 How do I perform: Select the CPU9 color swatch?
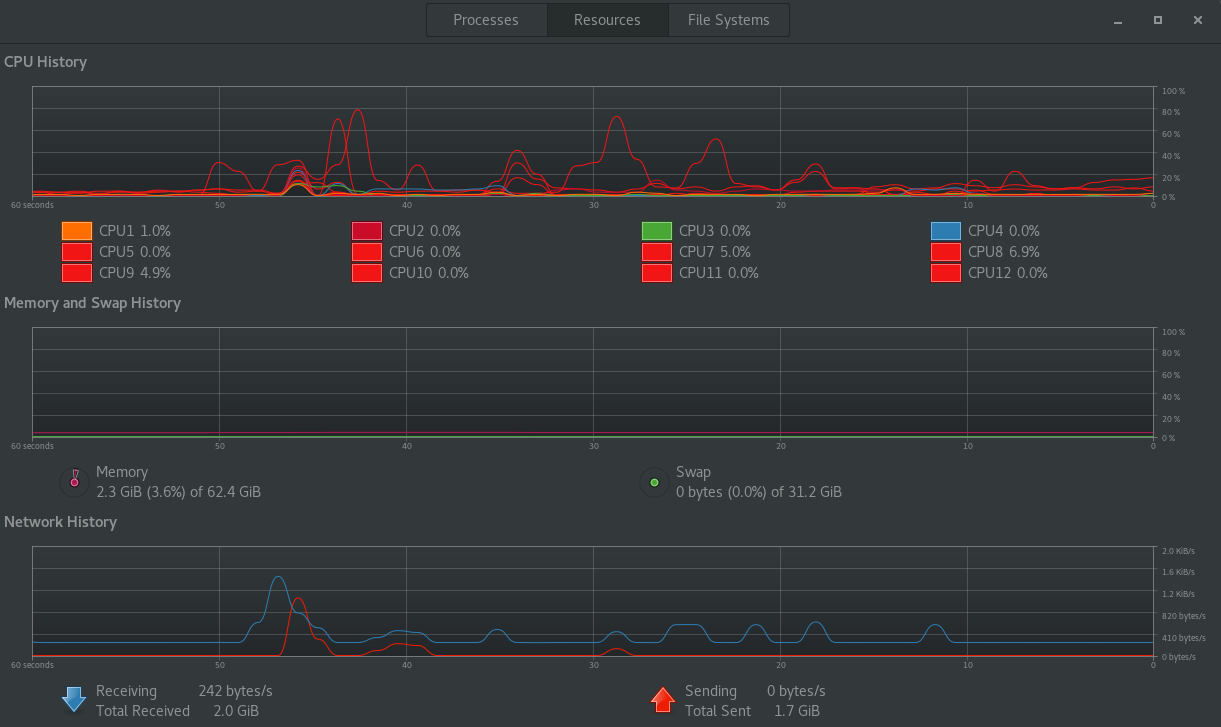(77, 273)
